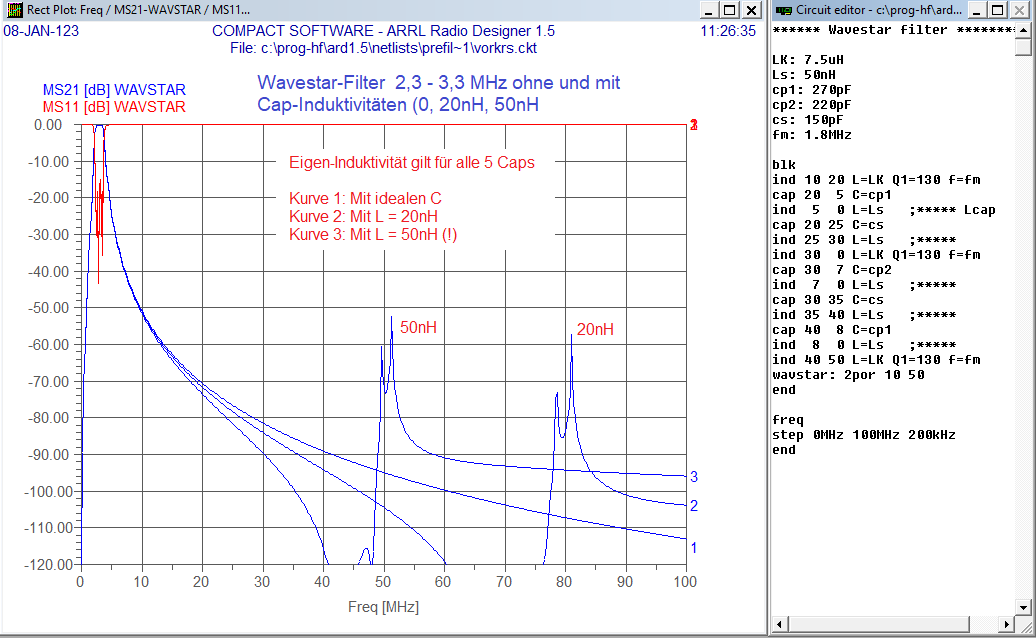Click the 'Freq [MHz]' axis label
The width and height of the screenshot is (1036, 638).
point(383,607)
